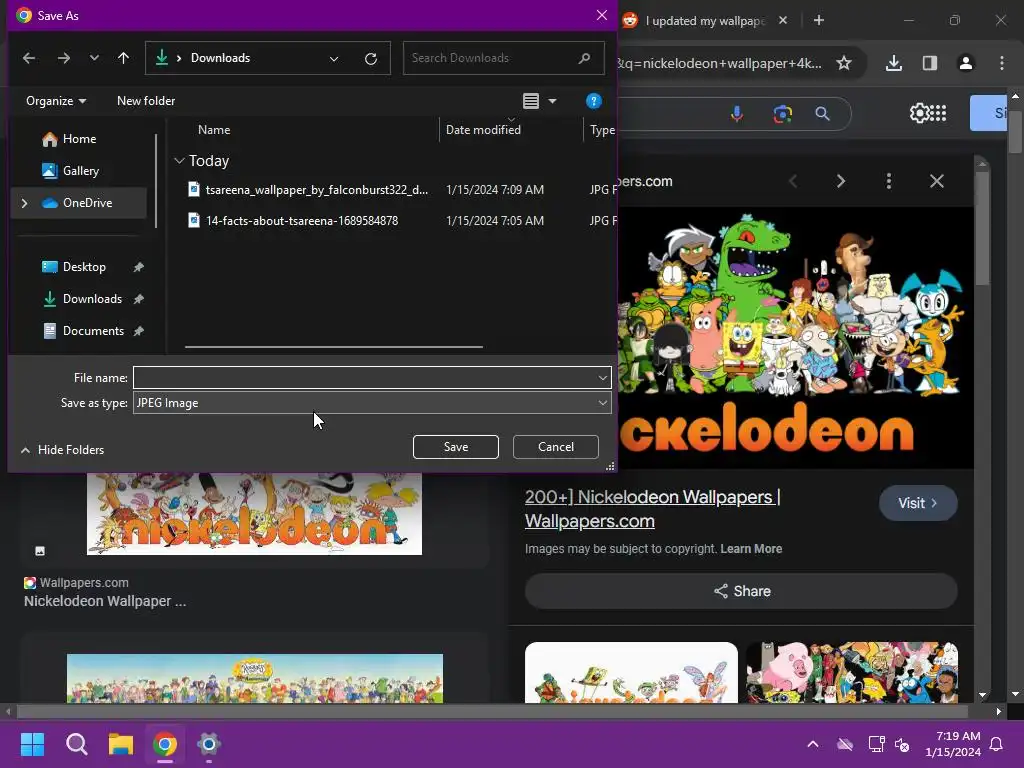
Task: Open the Learn More copyright link
Action: 751,549
